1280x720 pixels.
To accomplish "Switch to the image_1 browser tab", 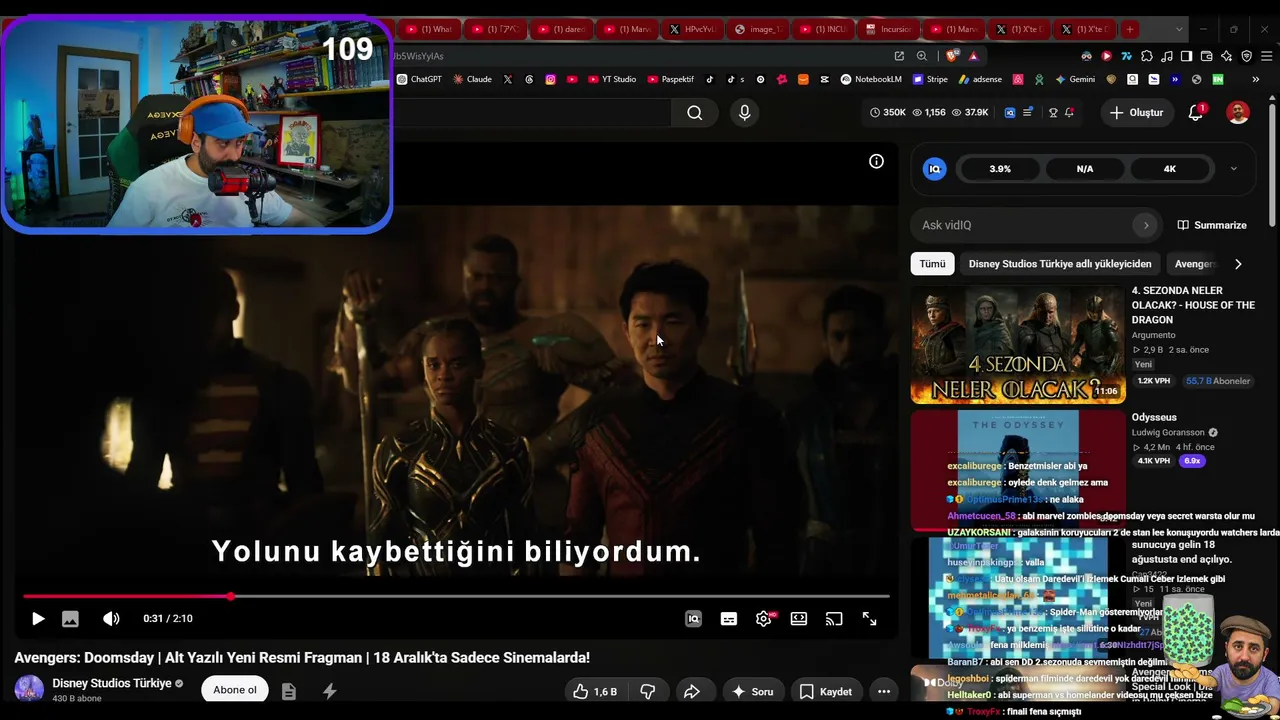I will pos(757,29).
